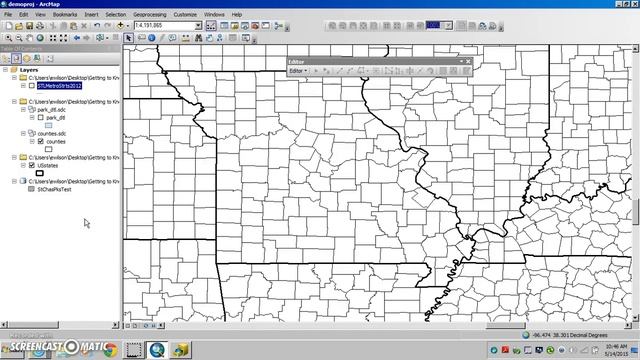Screen dimensions: 640x360
Task: List By Selection in table of contents
Action: coord(37,59)
